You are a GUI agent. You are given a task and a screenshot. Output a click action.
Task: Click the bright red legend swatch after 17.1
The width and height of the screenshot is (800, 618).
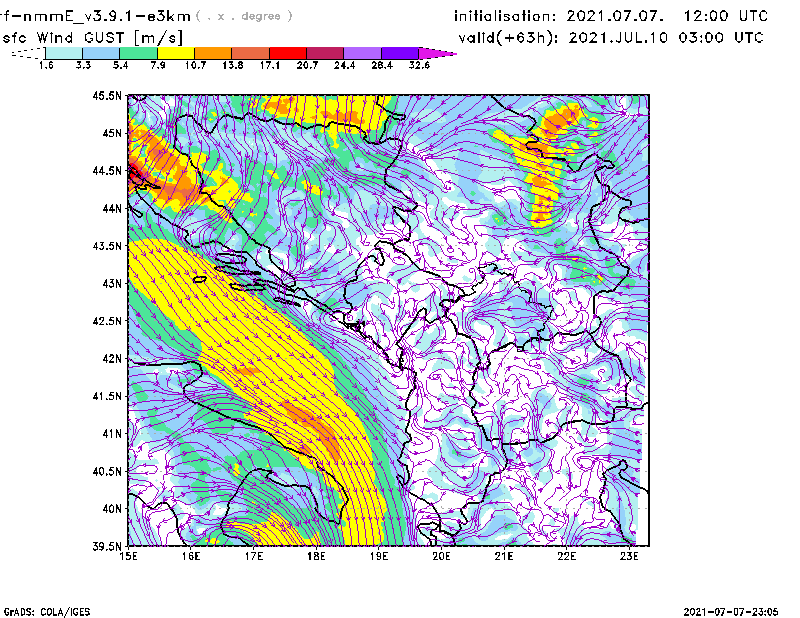pyautogui.click(x=288, y=53)
